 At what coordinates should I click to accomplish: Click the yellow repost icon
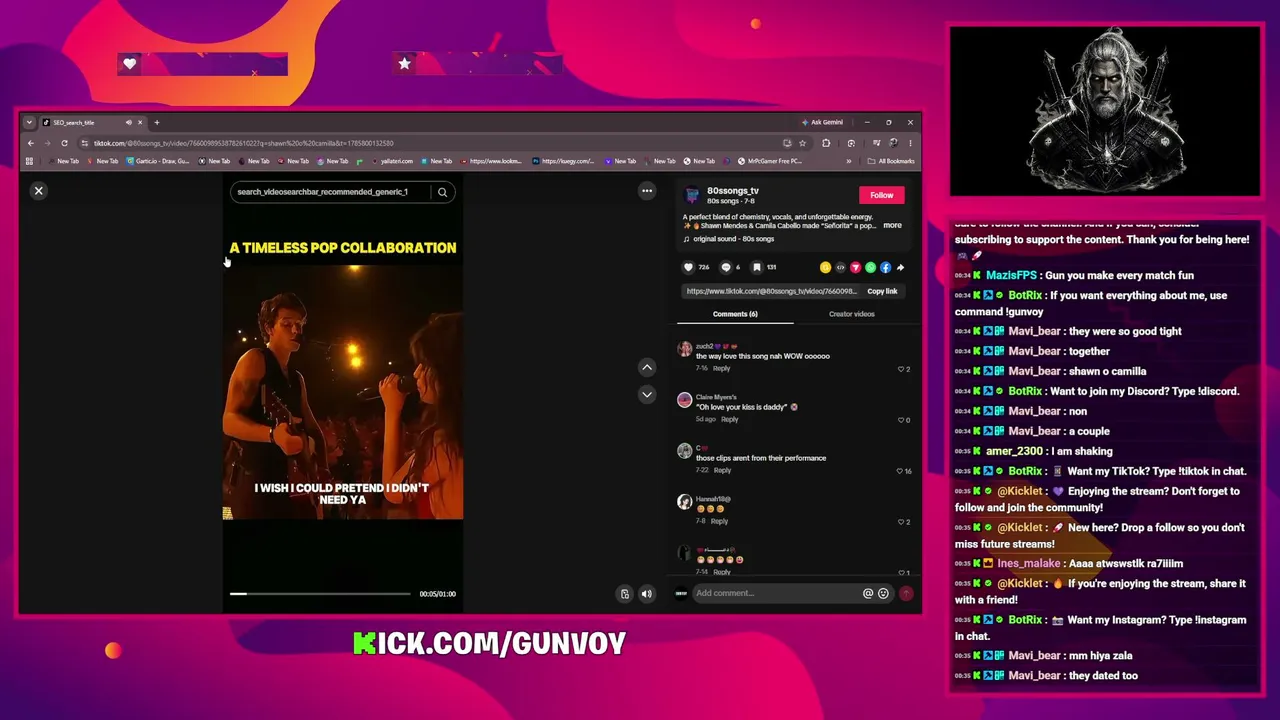pos(825,267)
